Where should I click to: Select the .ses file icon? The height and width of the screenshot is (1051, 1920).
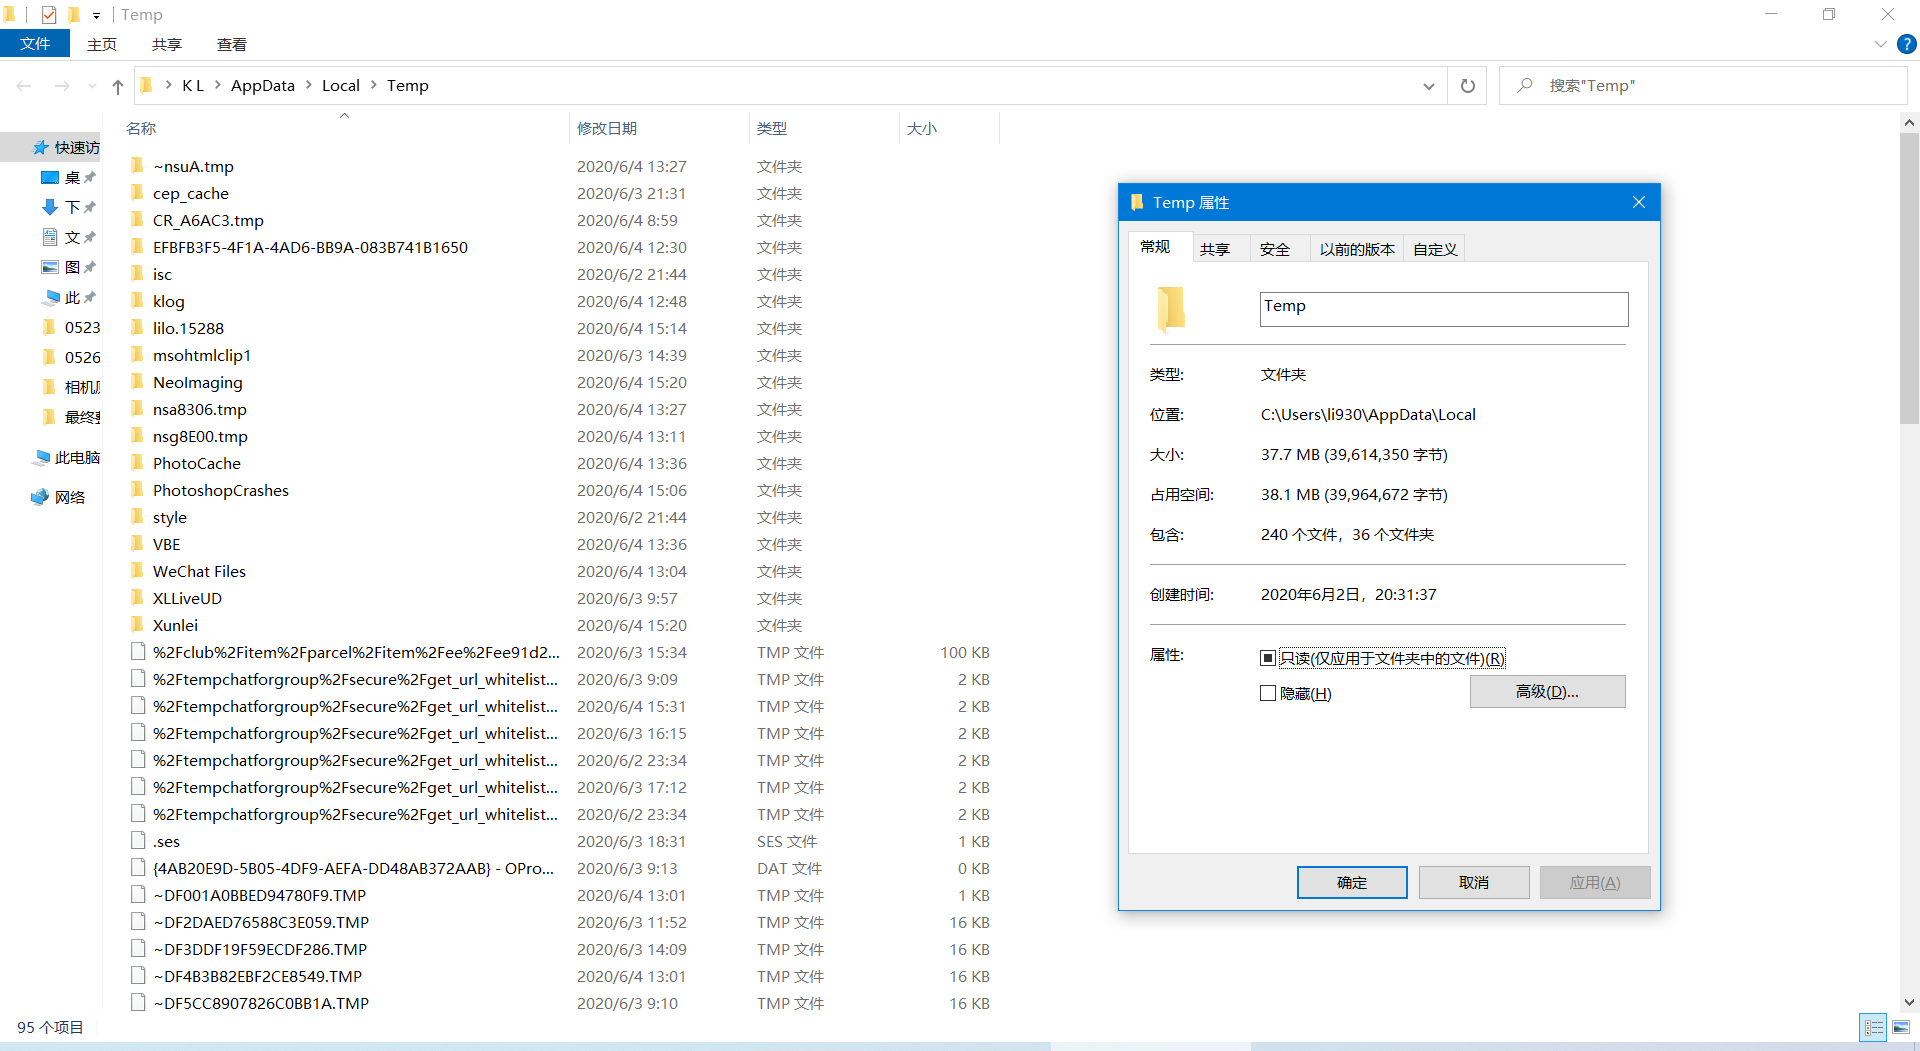[x=138, y=841]
